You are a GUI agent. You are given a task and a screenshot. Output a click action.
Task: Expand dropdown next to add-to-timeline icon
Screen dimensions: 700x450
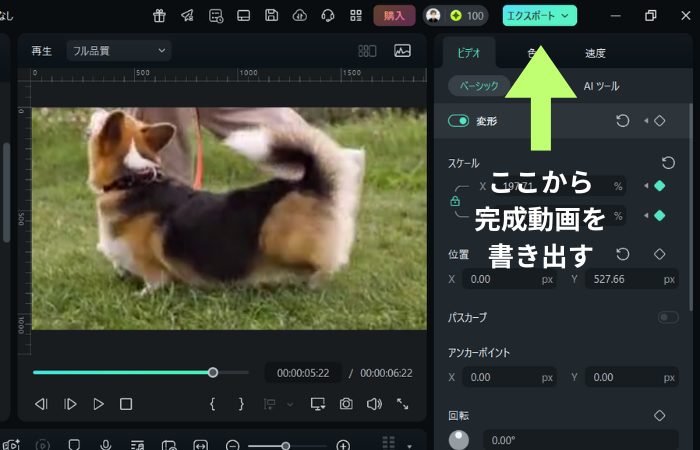tap(290, 404)
